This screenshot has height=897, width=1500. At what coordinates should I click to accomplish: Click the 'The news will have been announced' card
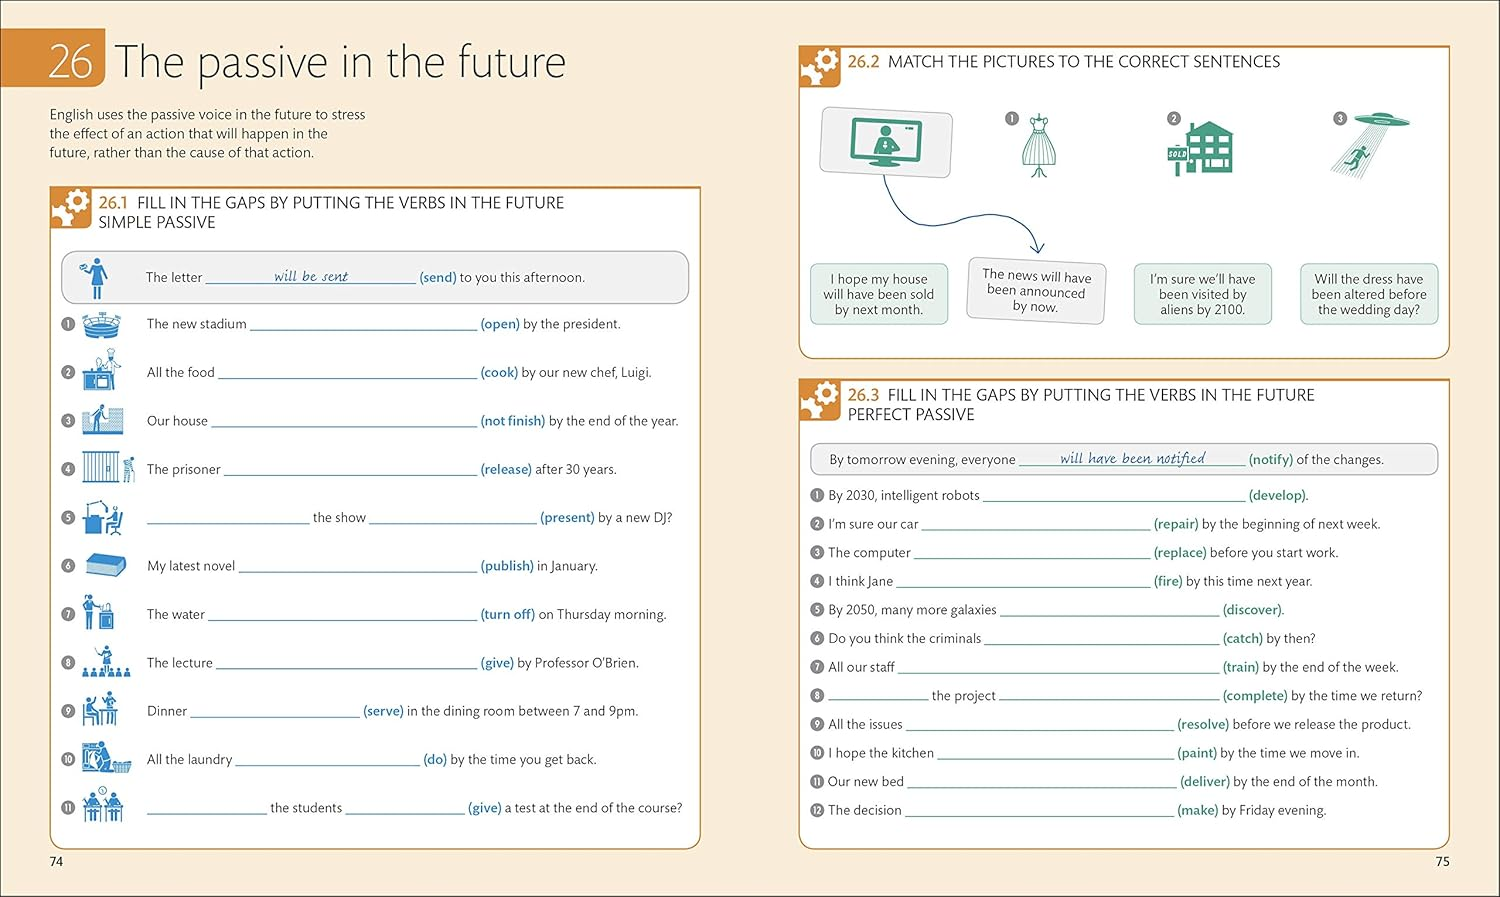tap(1036, 291)
